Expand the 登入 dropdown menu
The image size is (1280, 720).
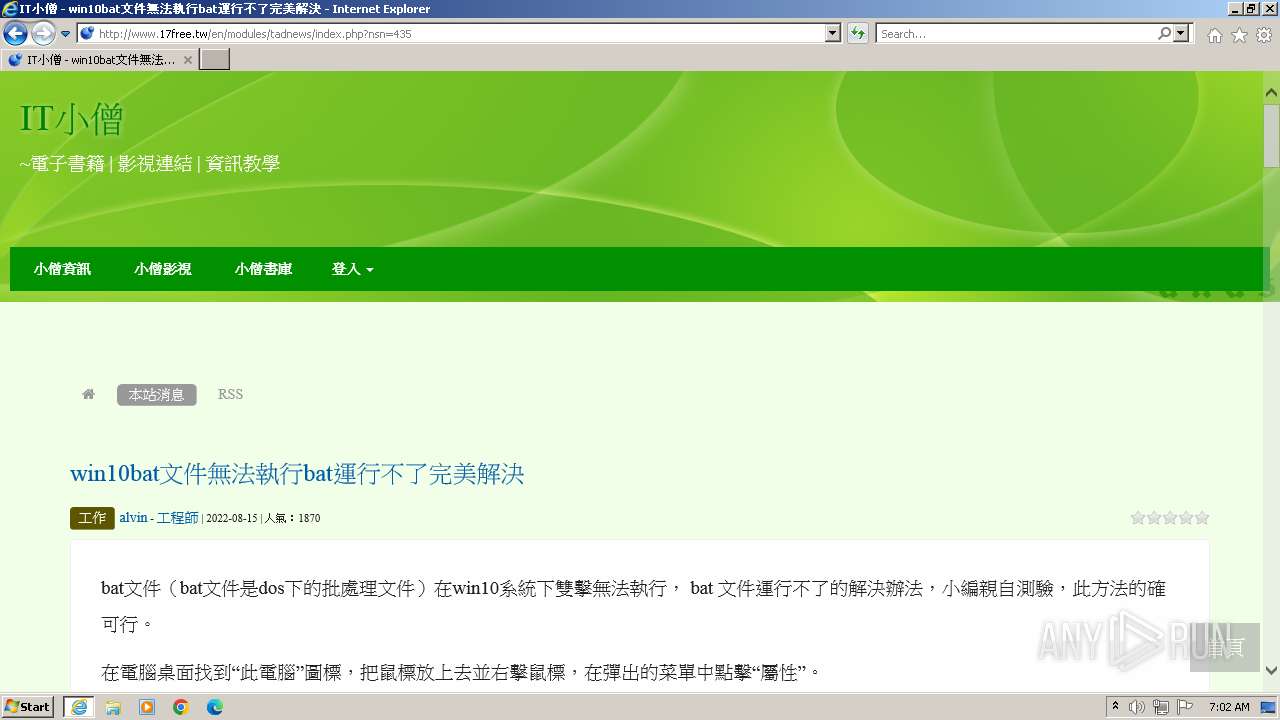pyautogui.click(x=352, y=269)
